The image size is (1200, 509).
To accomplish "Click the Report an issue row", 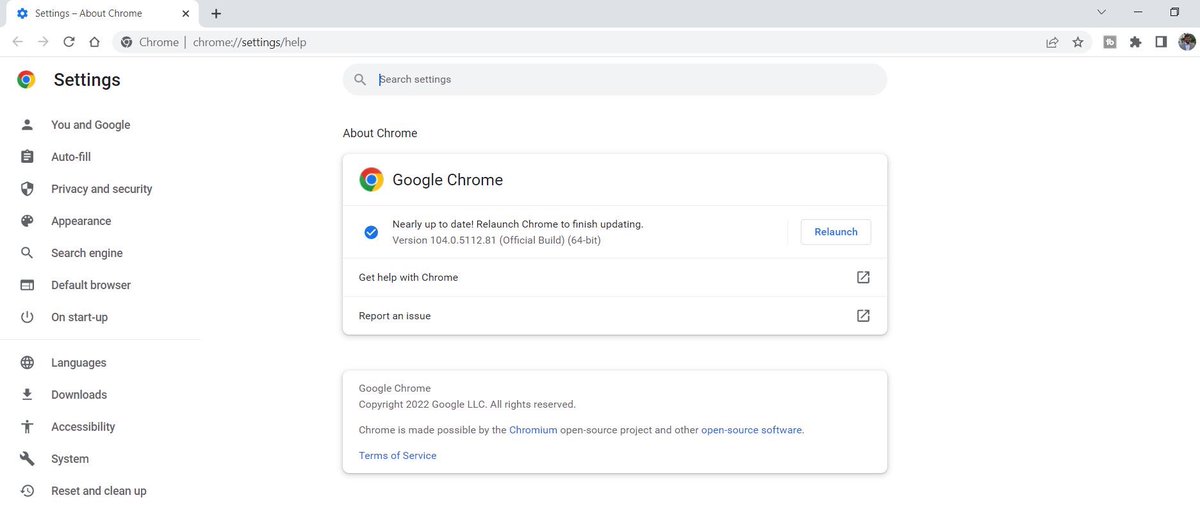I will coord(615,315).
